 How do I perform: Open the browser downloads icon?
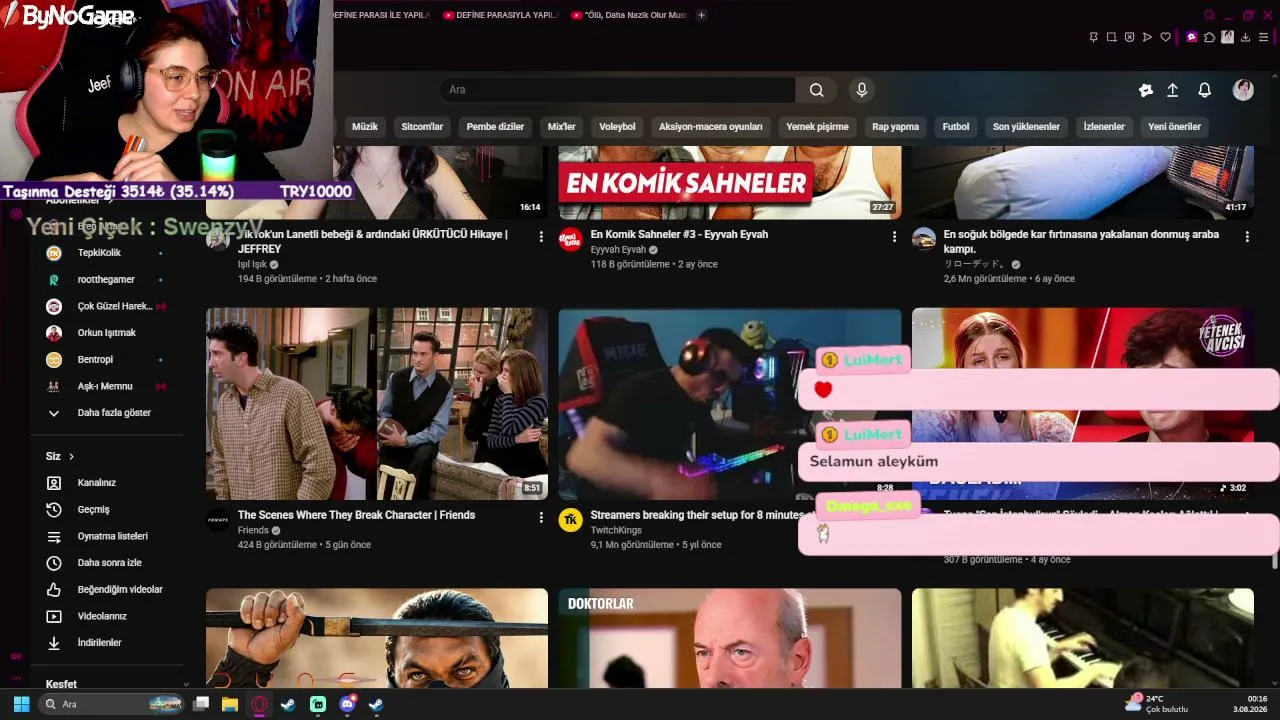point(1245,37)
